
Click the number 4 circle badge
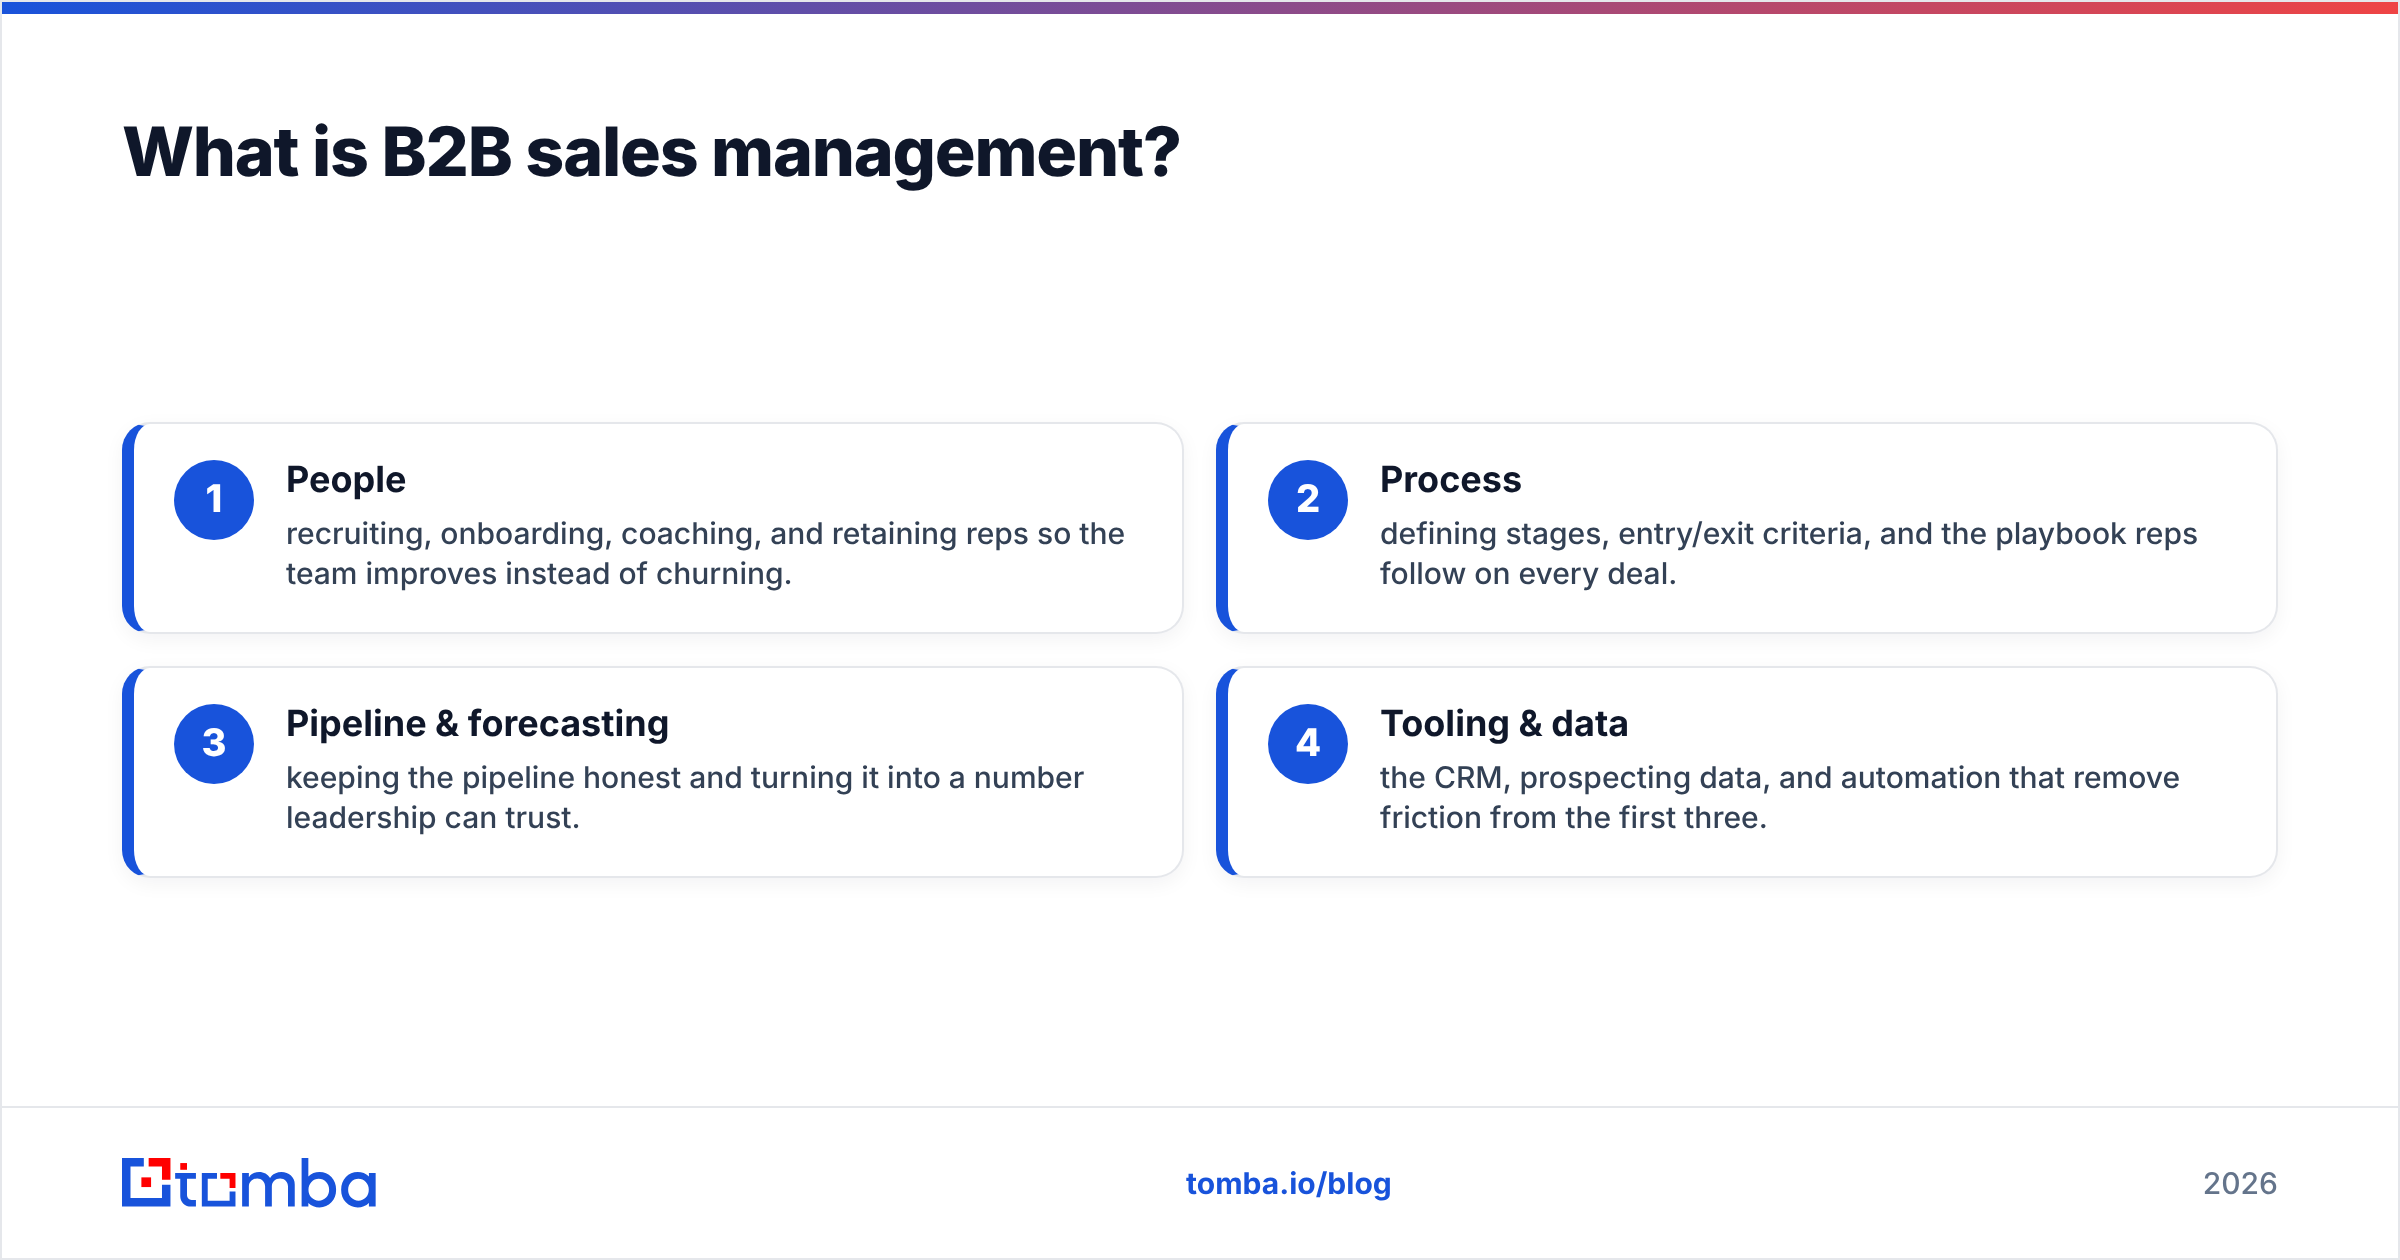click(x=1308, y=744)
